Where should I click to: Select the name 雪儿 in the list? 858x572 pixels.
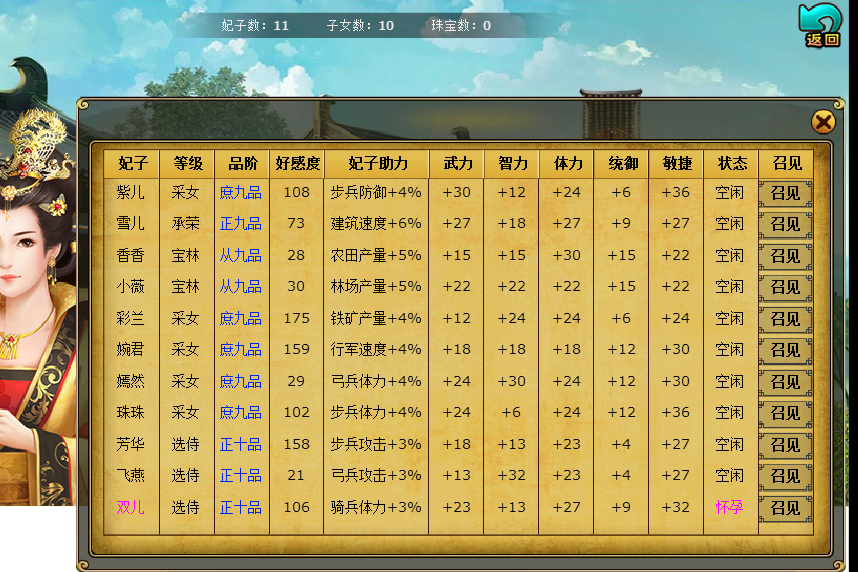130,224
